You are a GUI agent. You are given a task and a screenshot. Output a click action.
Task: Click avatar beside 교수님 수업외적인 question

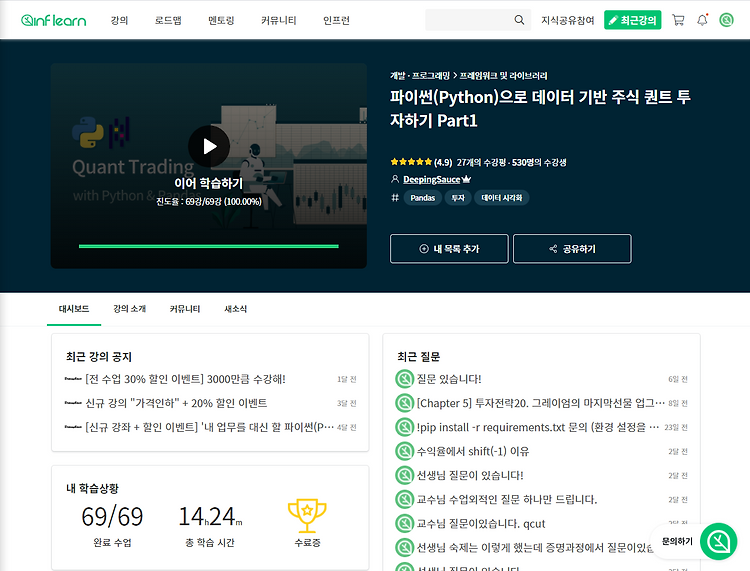click(x=405, y=499)
